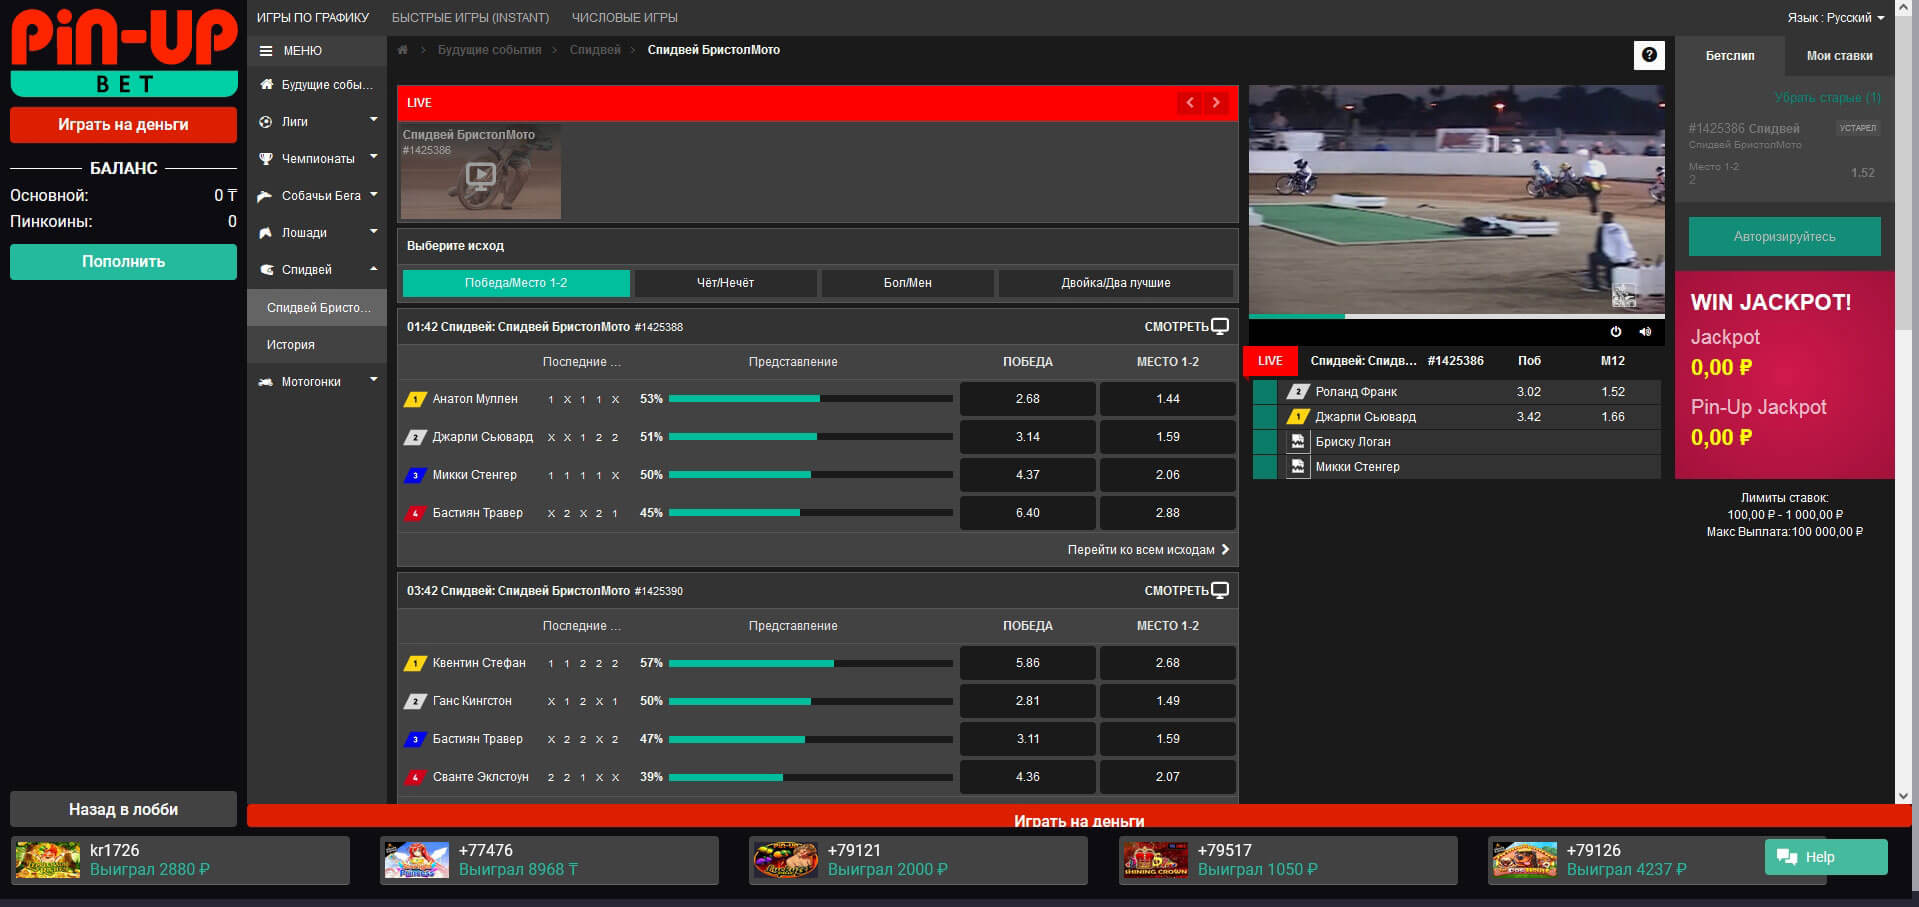The height and width of the screenshot is (907, 1919).
Task: Click 3.02 odds for Роланд Франк
Action: [x=1528, y=392]
